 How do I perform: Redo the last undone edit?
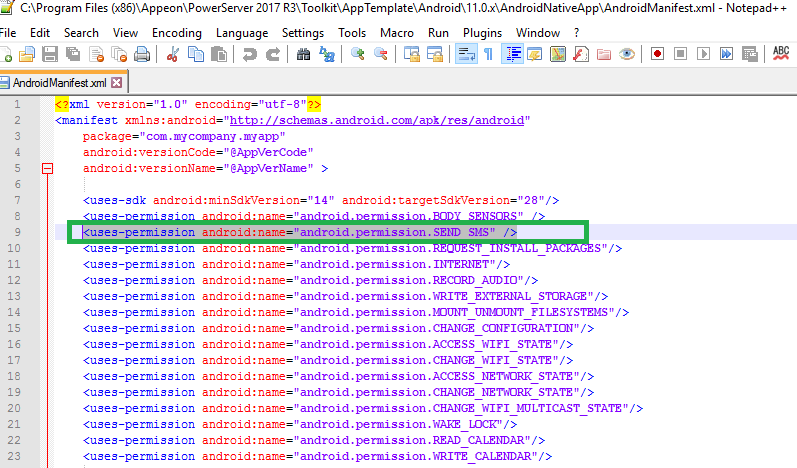click(x=273, y=54)
